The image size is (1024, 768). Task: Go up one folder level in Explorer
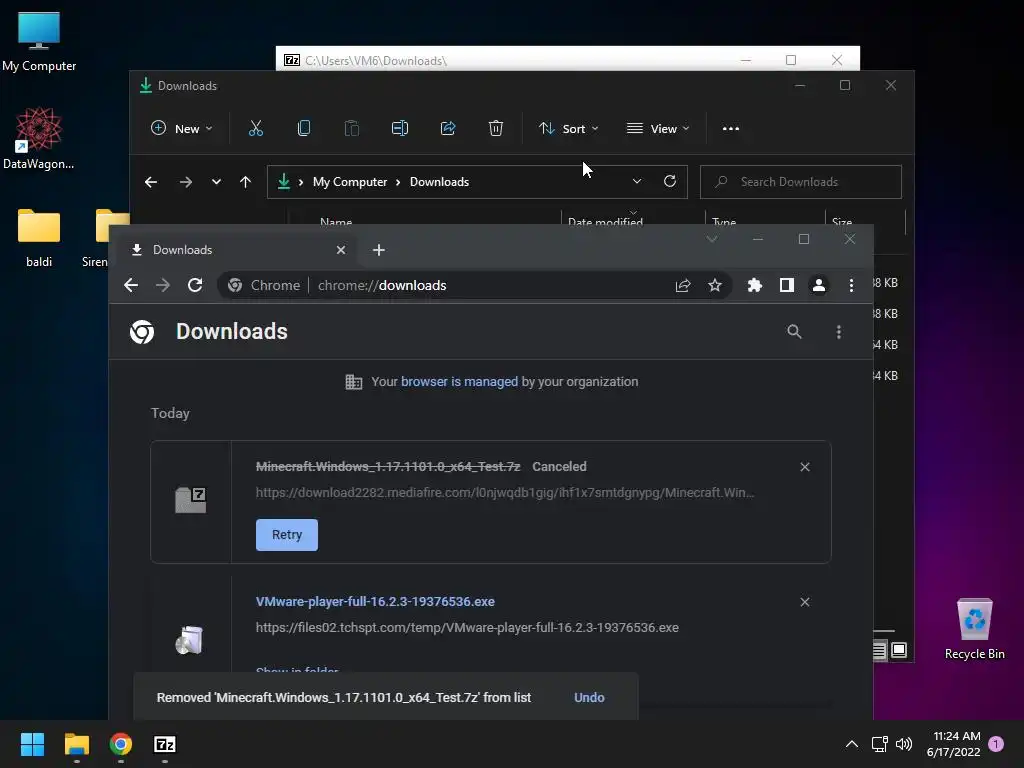(246, 182)
